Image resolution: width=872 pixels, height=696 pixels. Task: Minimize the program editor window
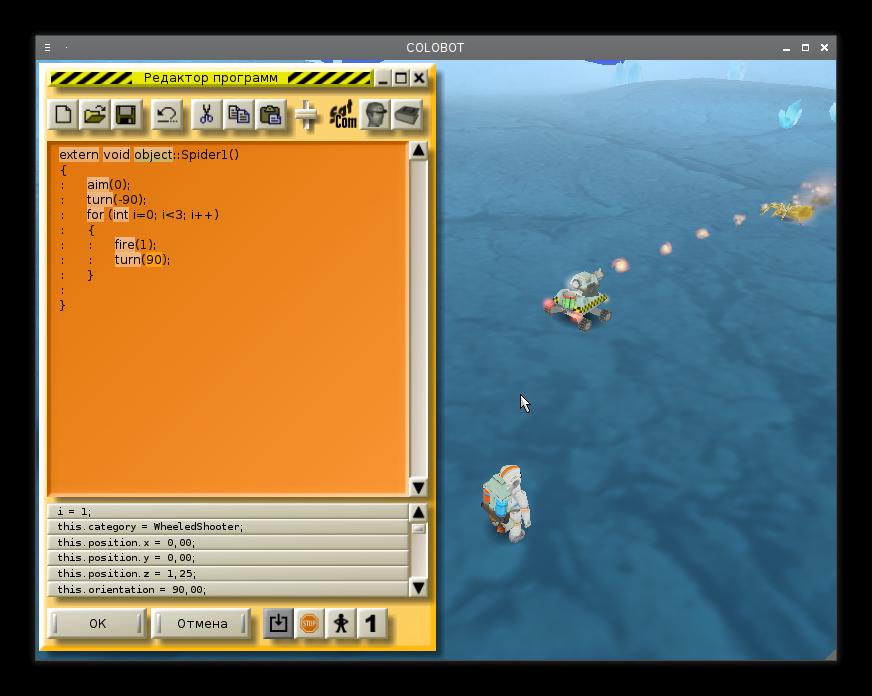pyautogui.click(x=383, y=78)
